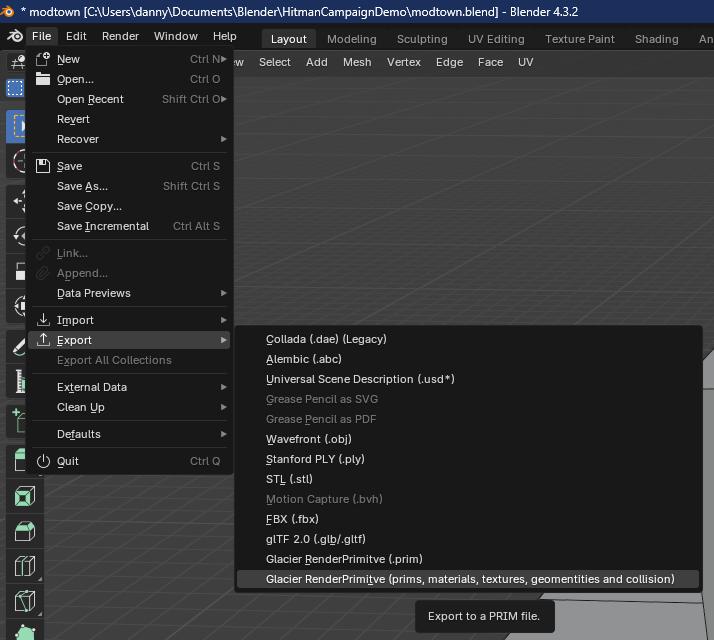Image resolution: width=714 pixels, height=640 pixels.
Task: Open the Edit menu
Action: coord(76,36)
